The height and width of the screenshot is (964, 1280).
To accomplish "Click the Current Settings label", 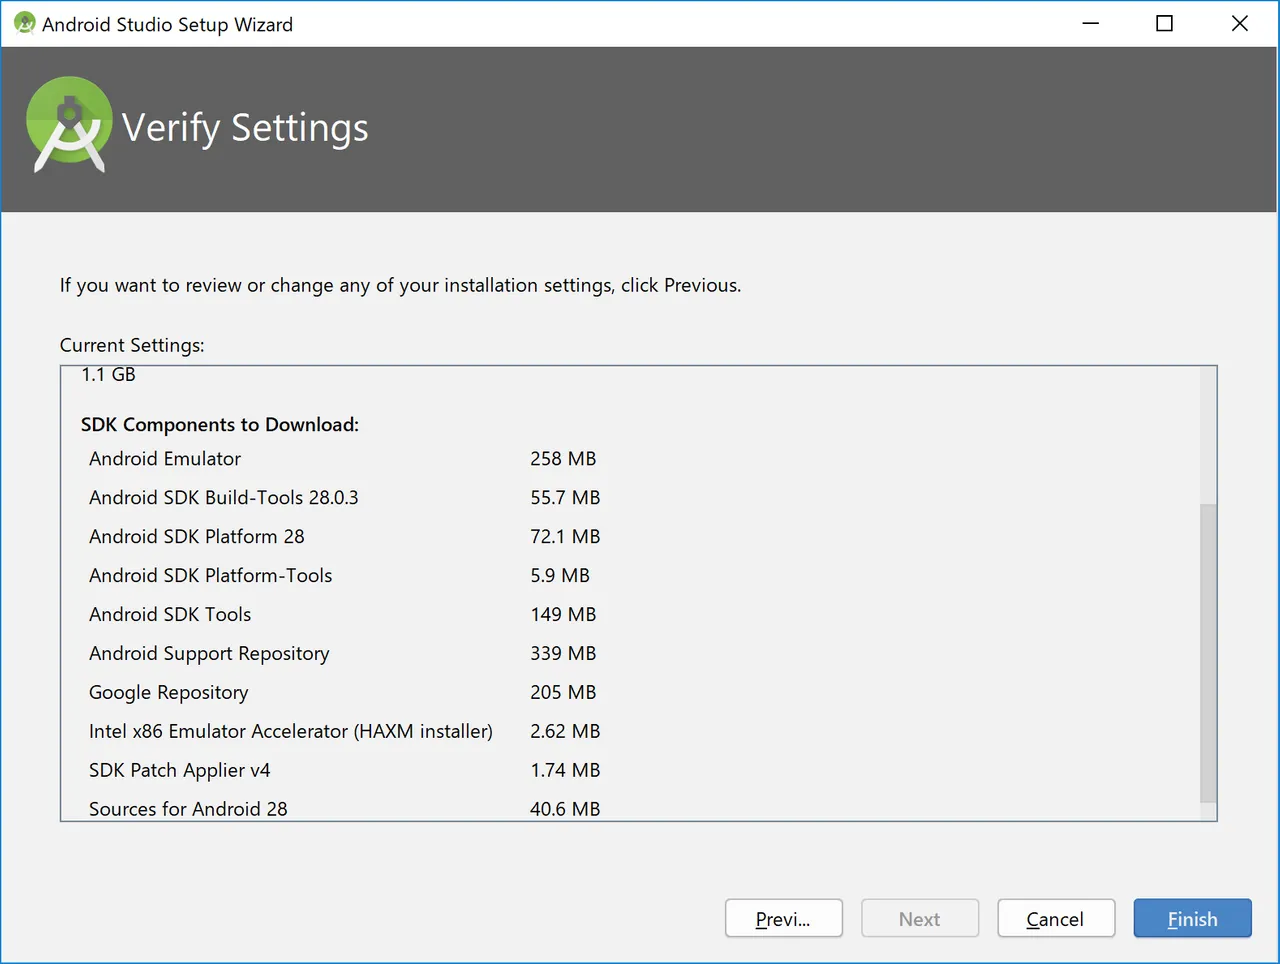I will [x=132, y=345].
